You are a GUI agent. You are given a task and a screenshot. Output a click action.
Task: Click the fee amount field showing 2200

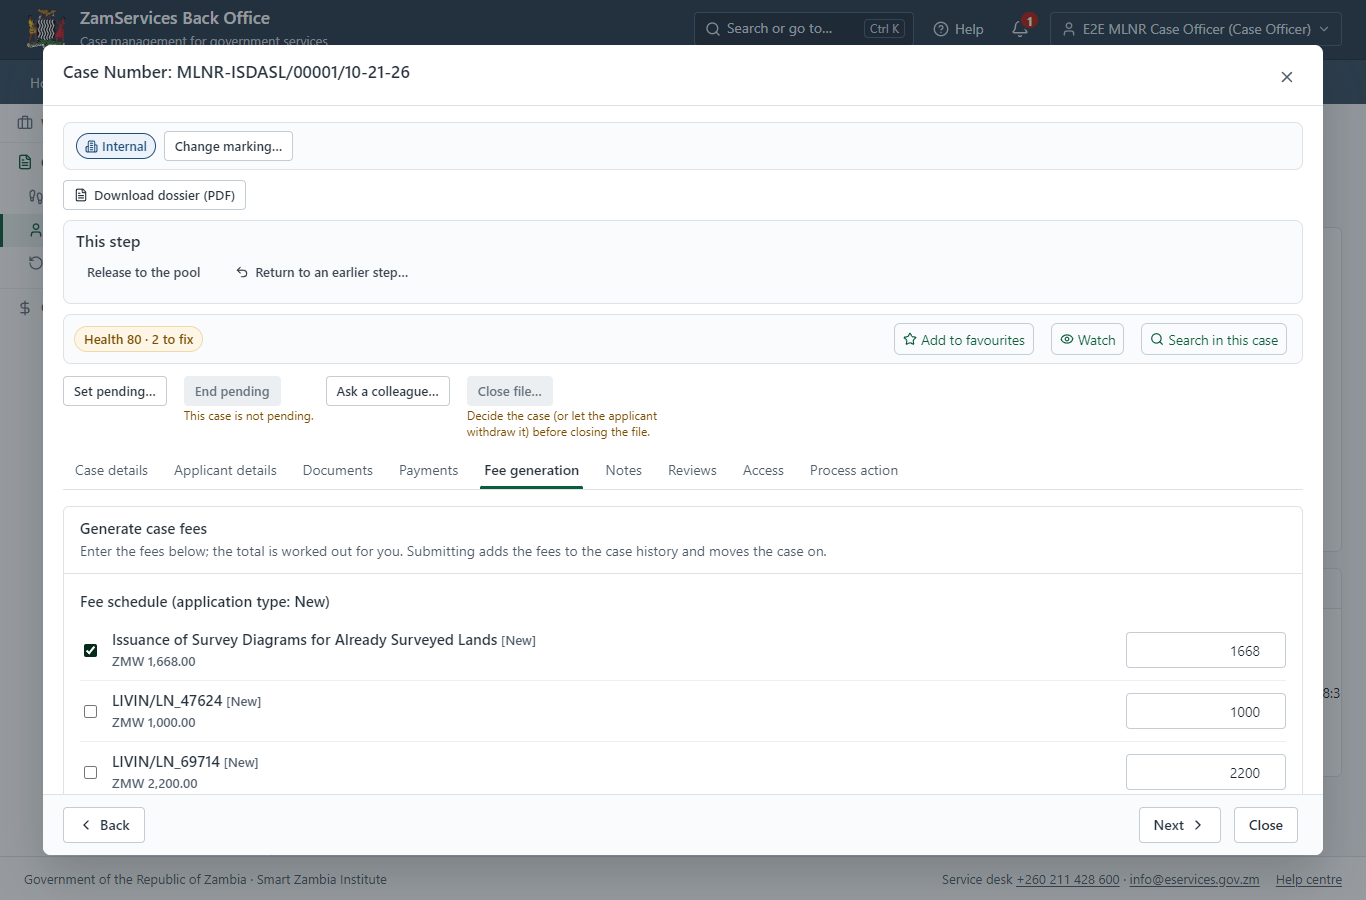coord(1206,772)
